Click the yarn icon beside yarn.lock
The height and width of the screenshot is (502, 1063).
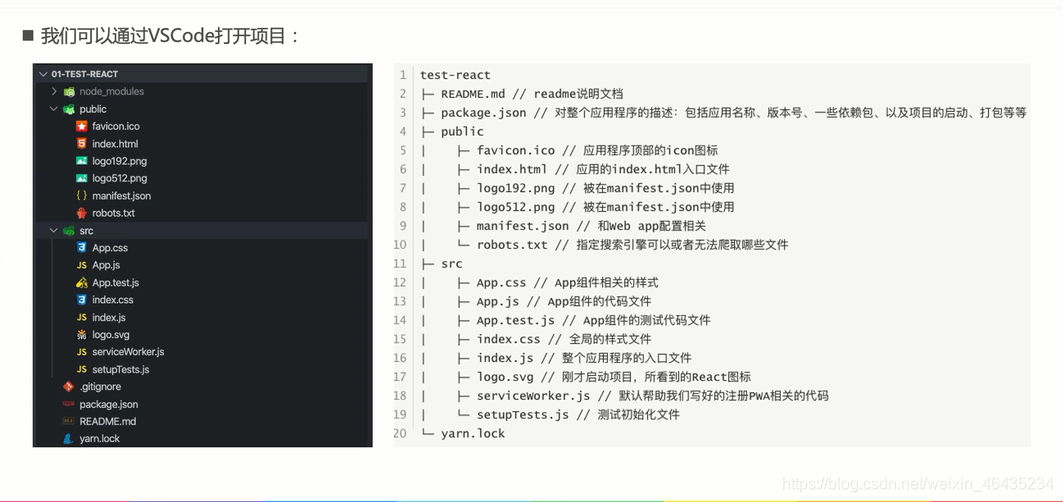tap(68, 439)
